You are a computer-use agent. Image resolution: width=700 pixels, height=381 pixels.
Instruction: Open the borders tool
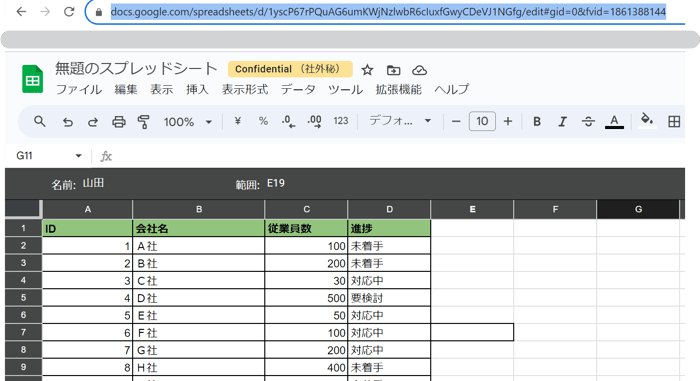click(674, 121)
